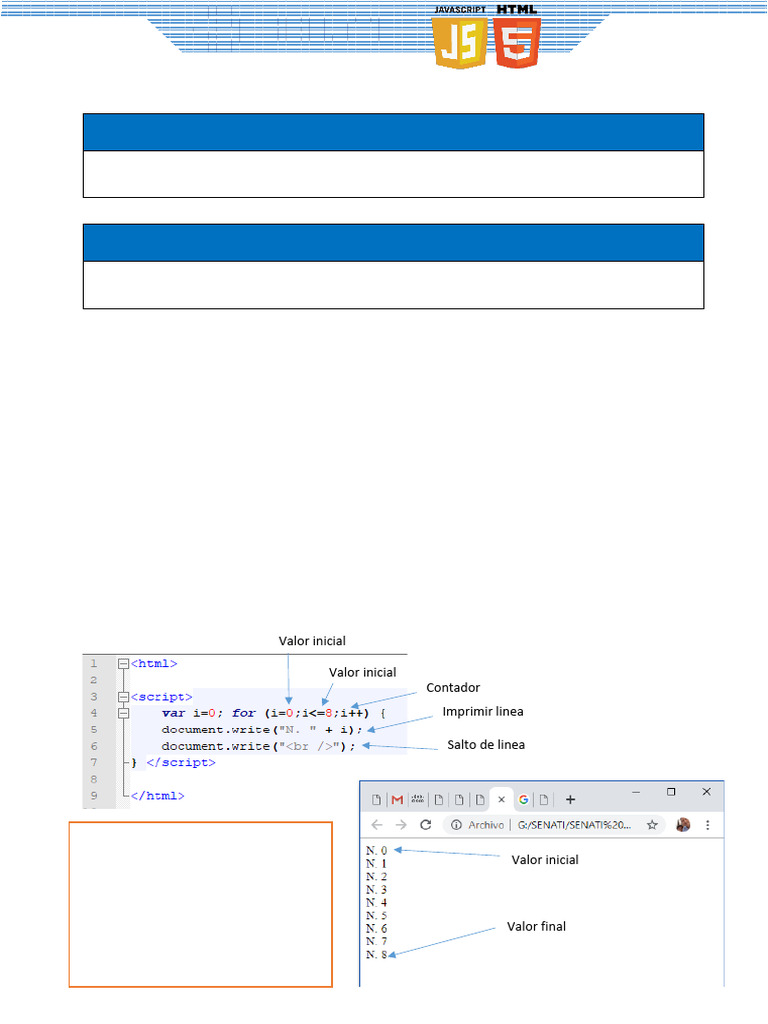Click the document.write("<br />") code line
The image size is (768, 1024).
[259, 746]
